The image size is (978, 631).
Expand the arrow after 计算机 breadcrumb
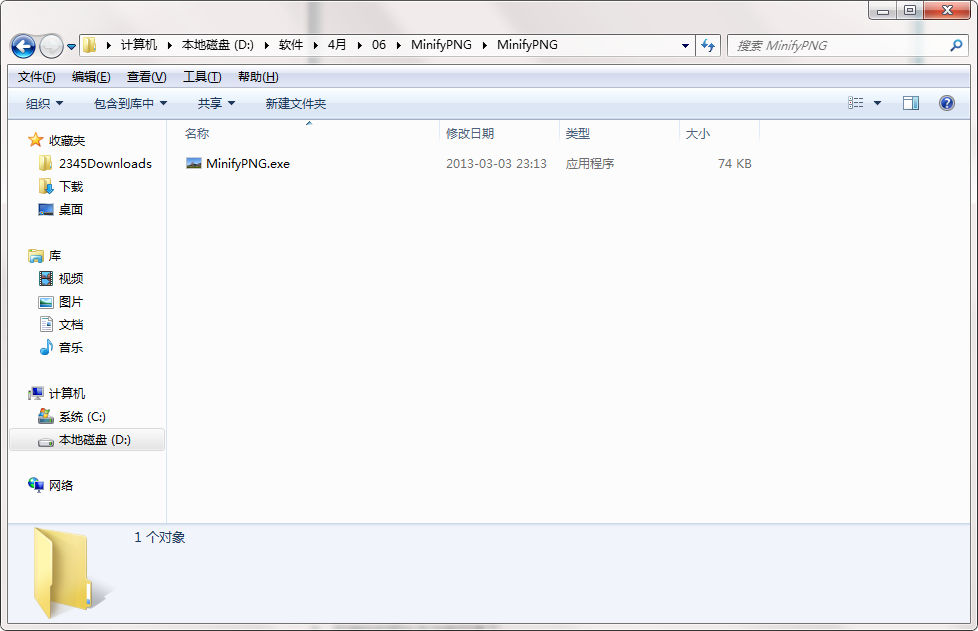click(169, 45)
